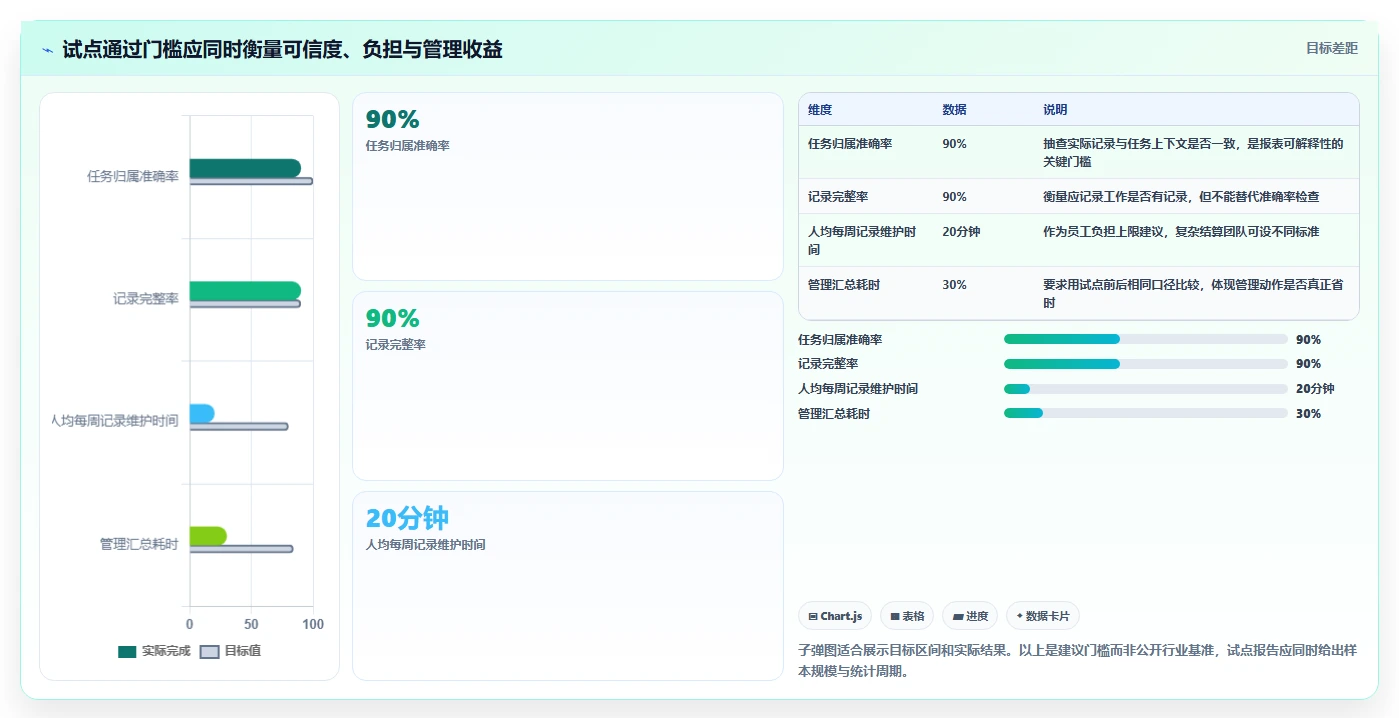This screenshot has height=718, width=1399.
Task: Click the green 记录完整率 actual bar in chart
Action: [x=245, y=291]
